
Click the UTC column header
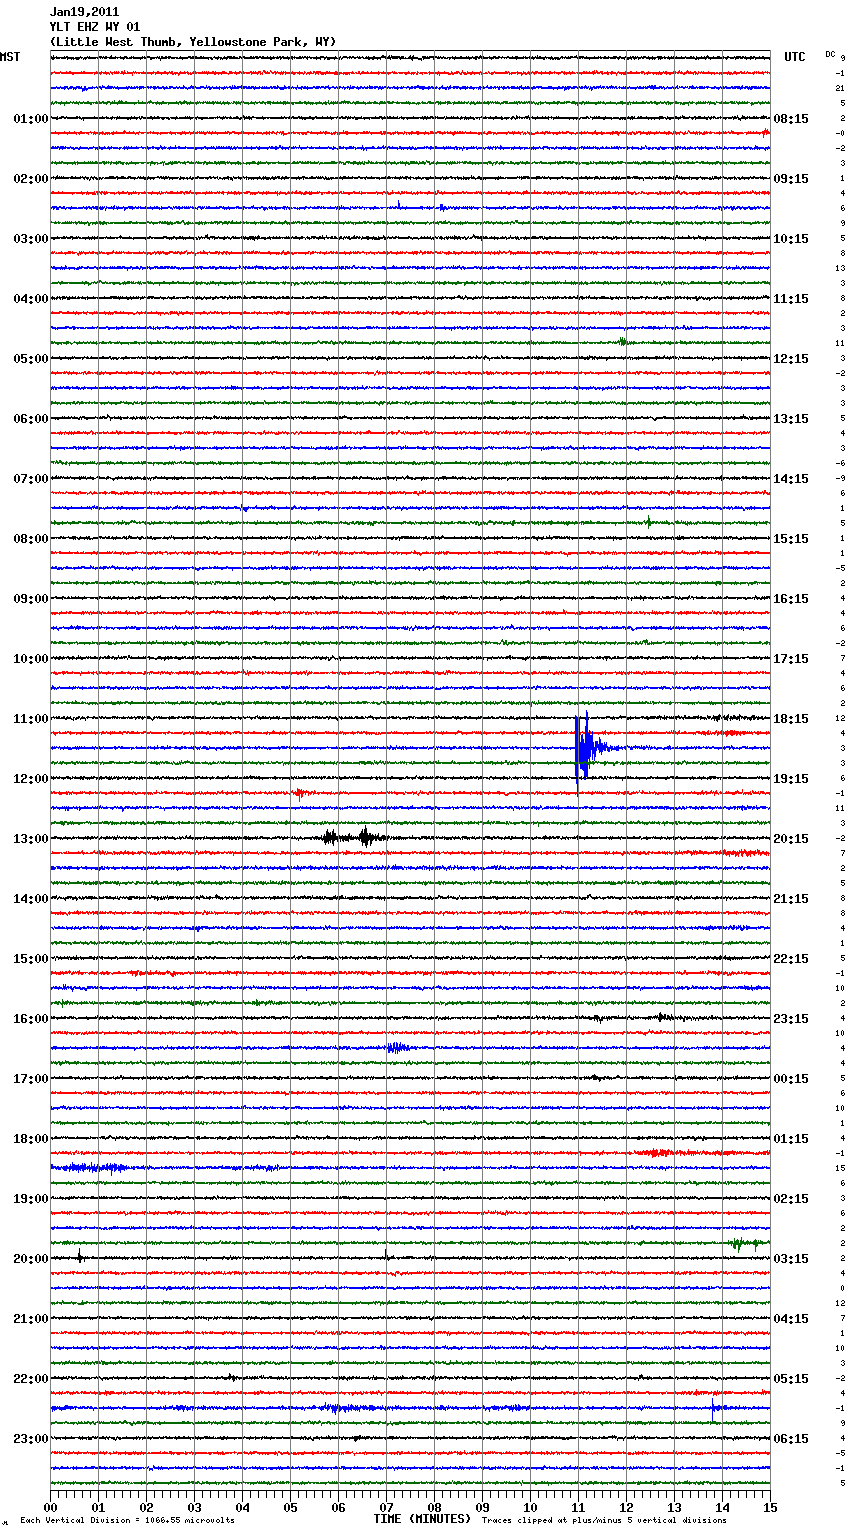(794, 57)
